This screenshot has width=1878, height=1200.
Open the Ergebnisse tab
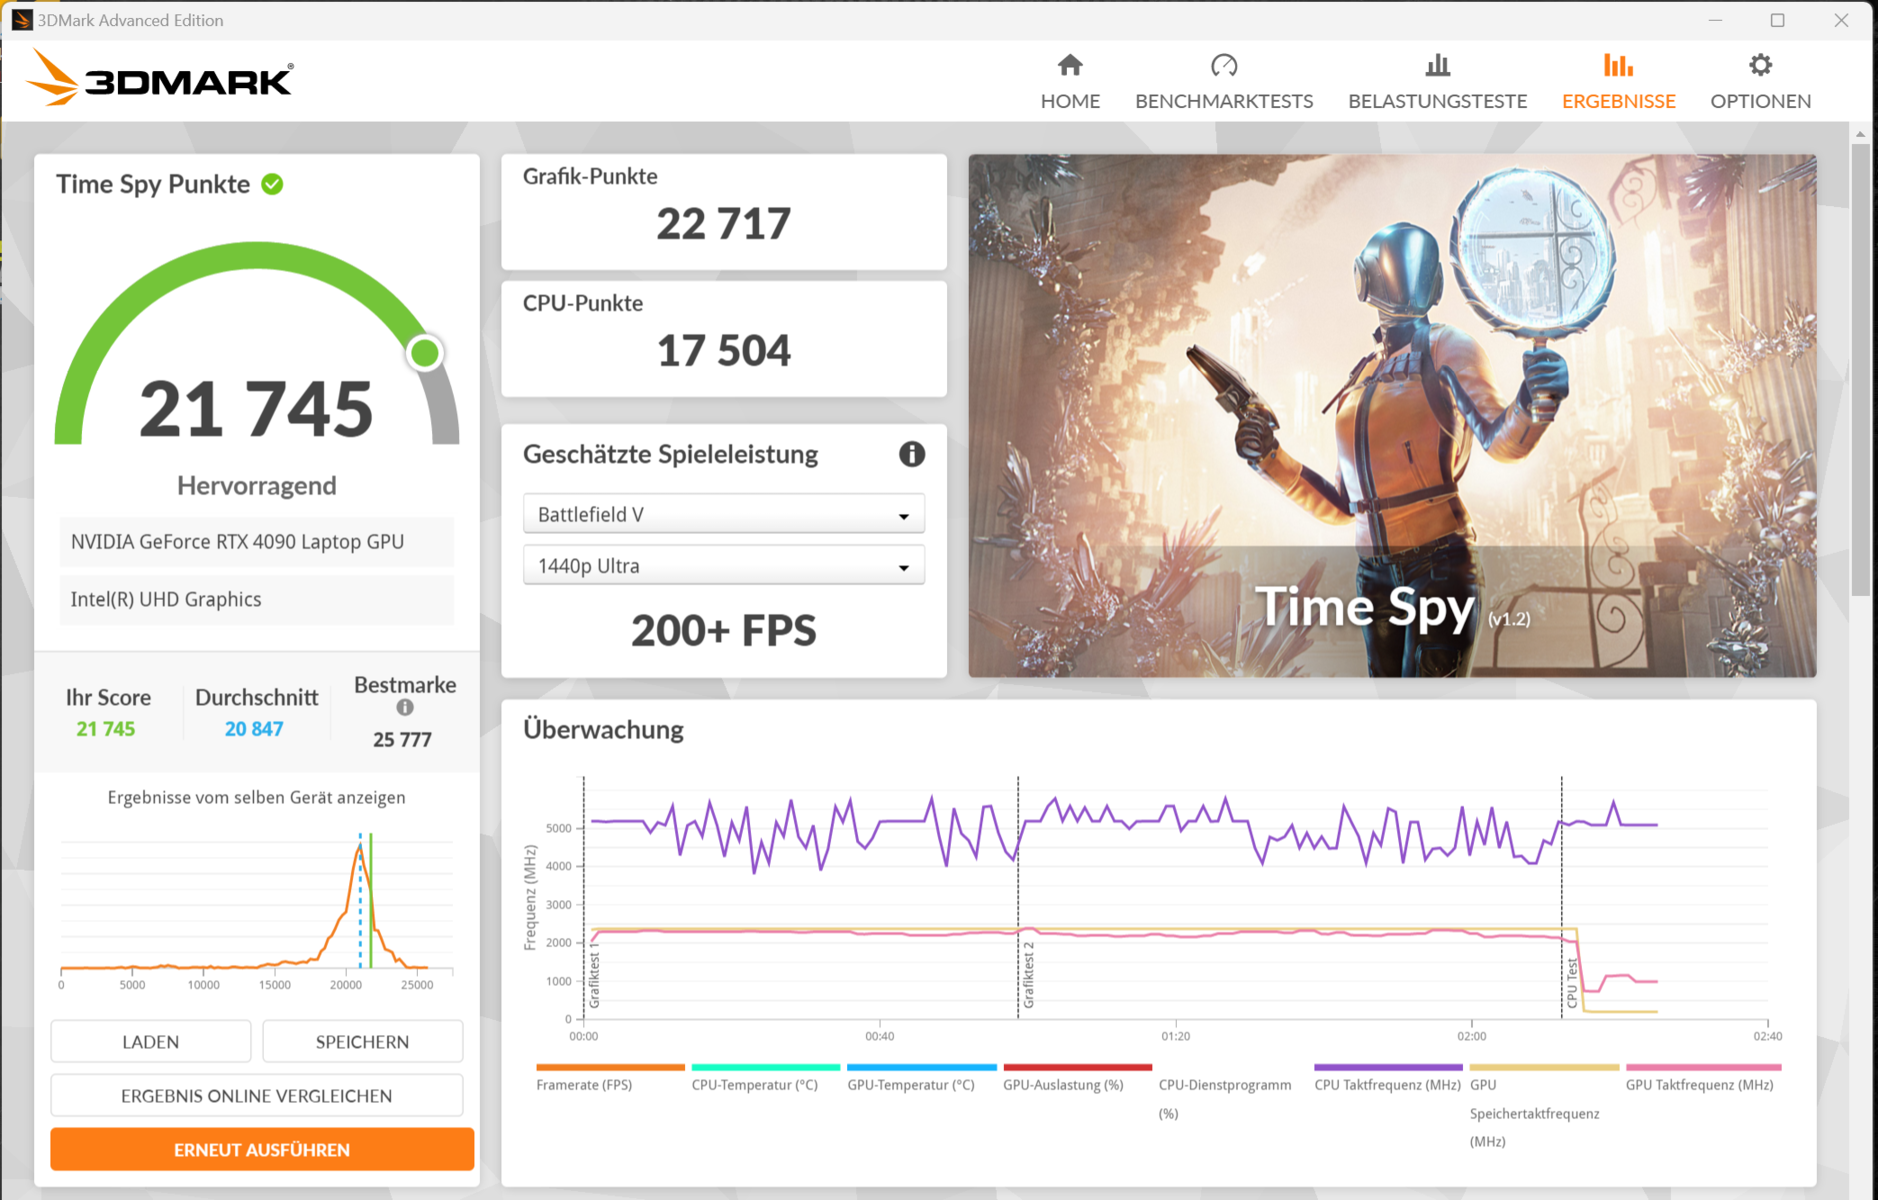(1618, 82)
